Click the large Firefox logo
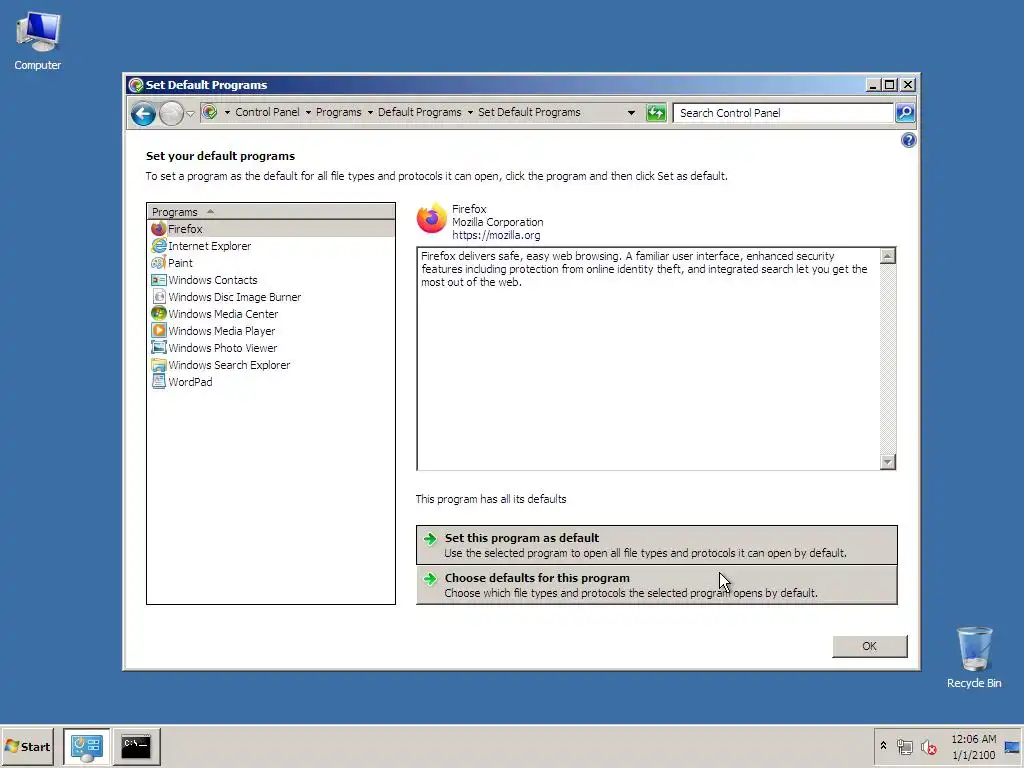 pyautogui.click(x=432, y=218)
